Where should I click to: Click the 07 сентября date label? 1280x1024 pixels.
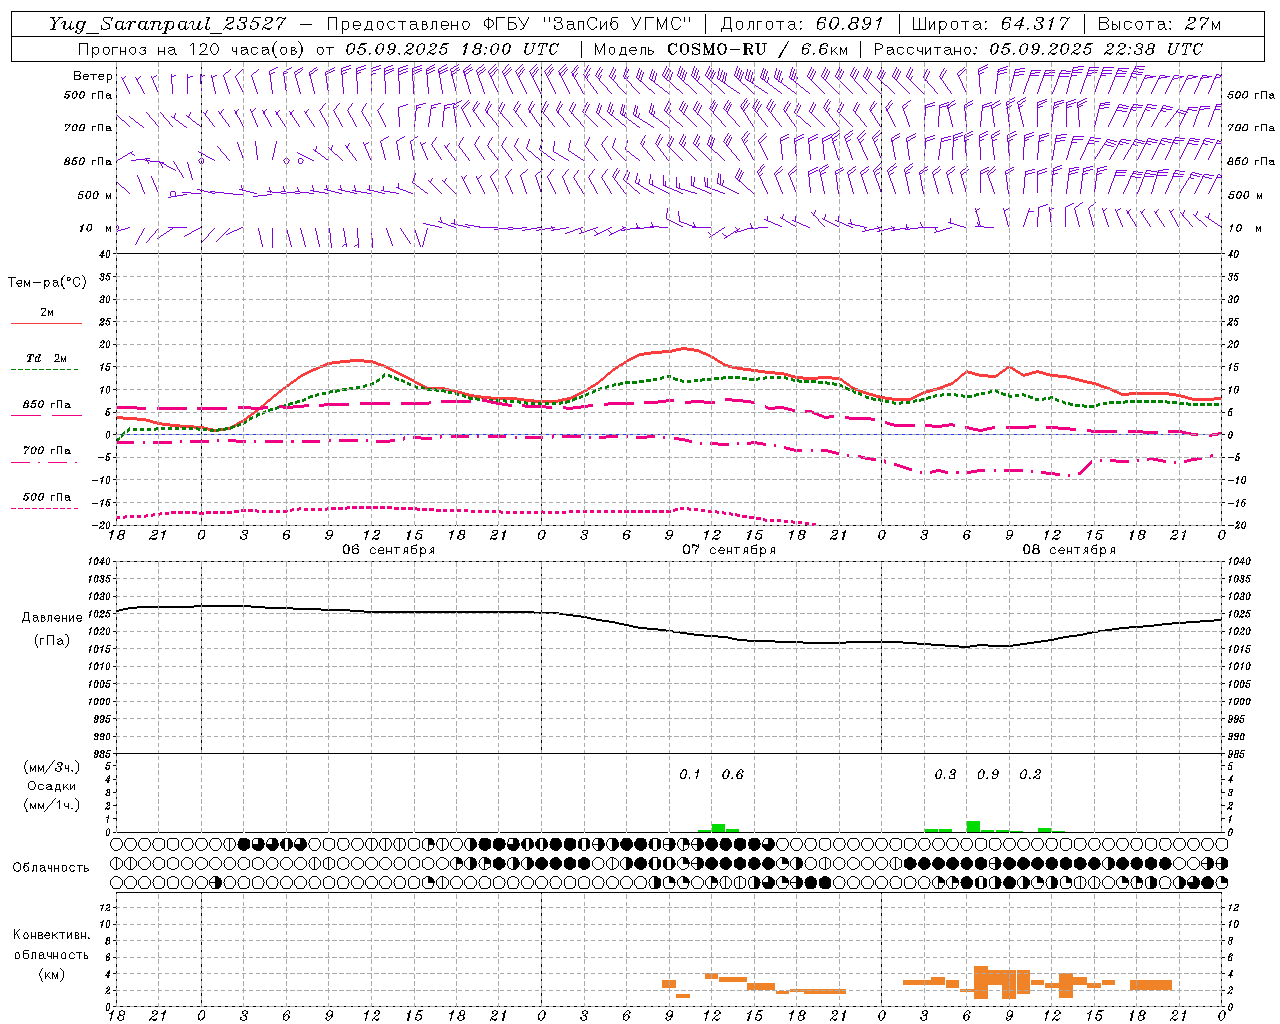point(729,550)
